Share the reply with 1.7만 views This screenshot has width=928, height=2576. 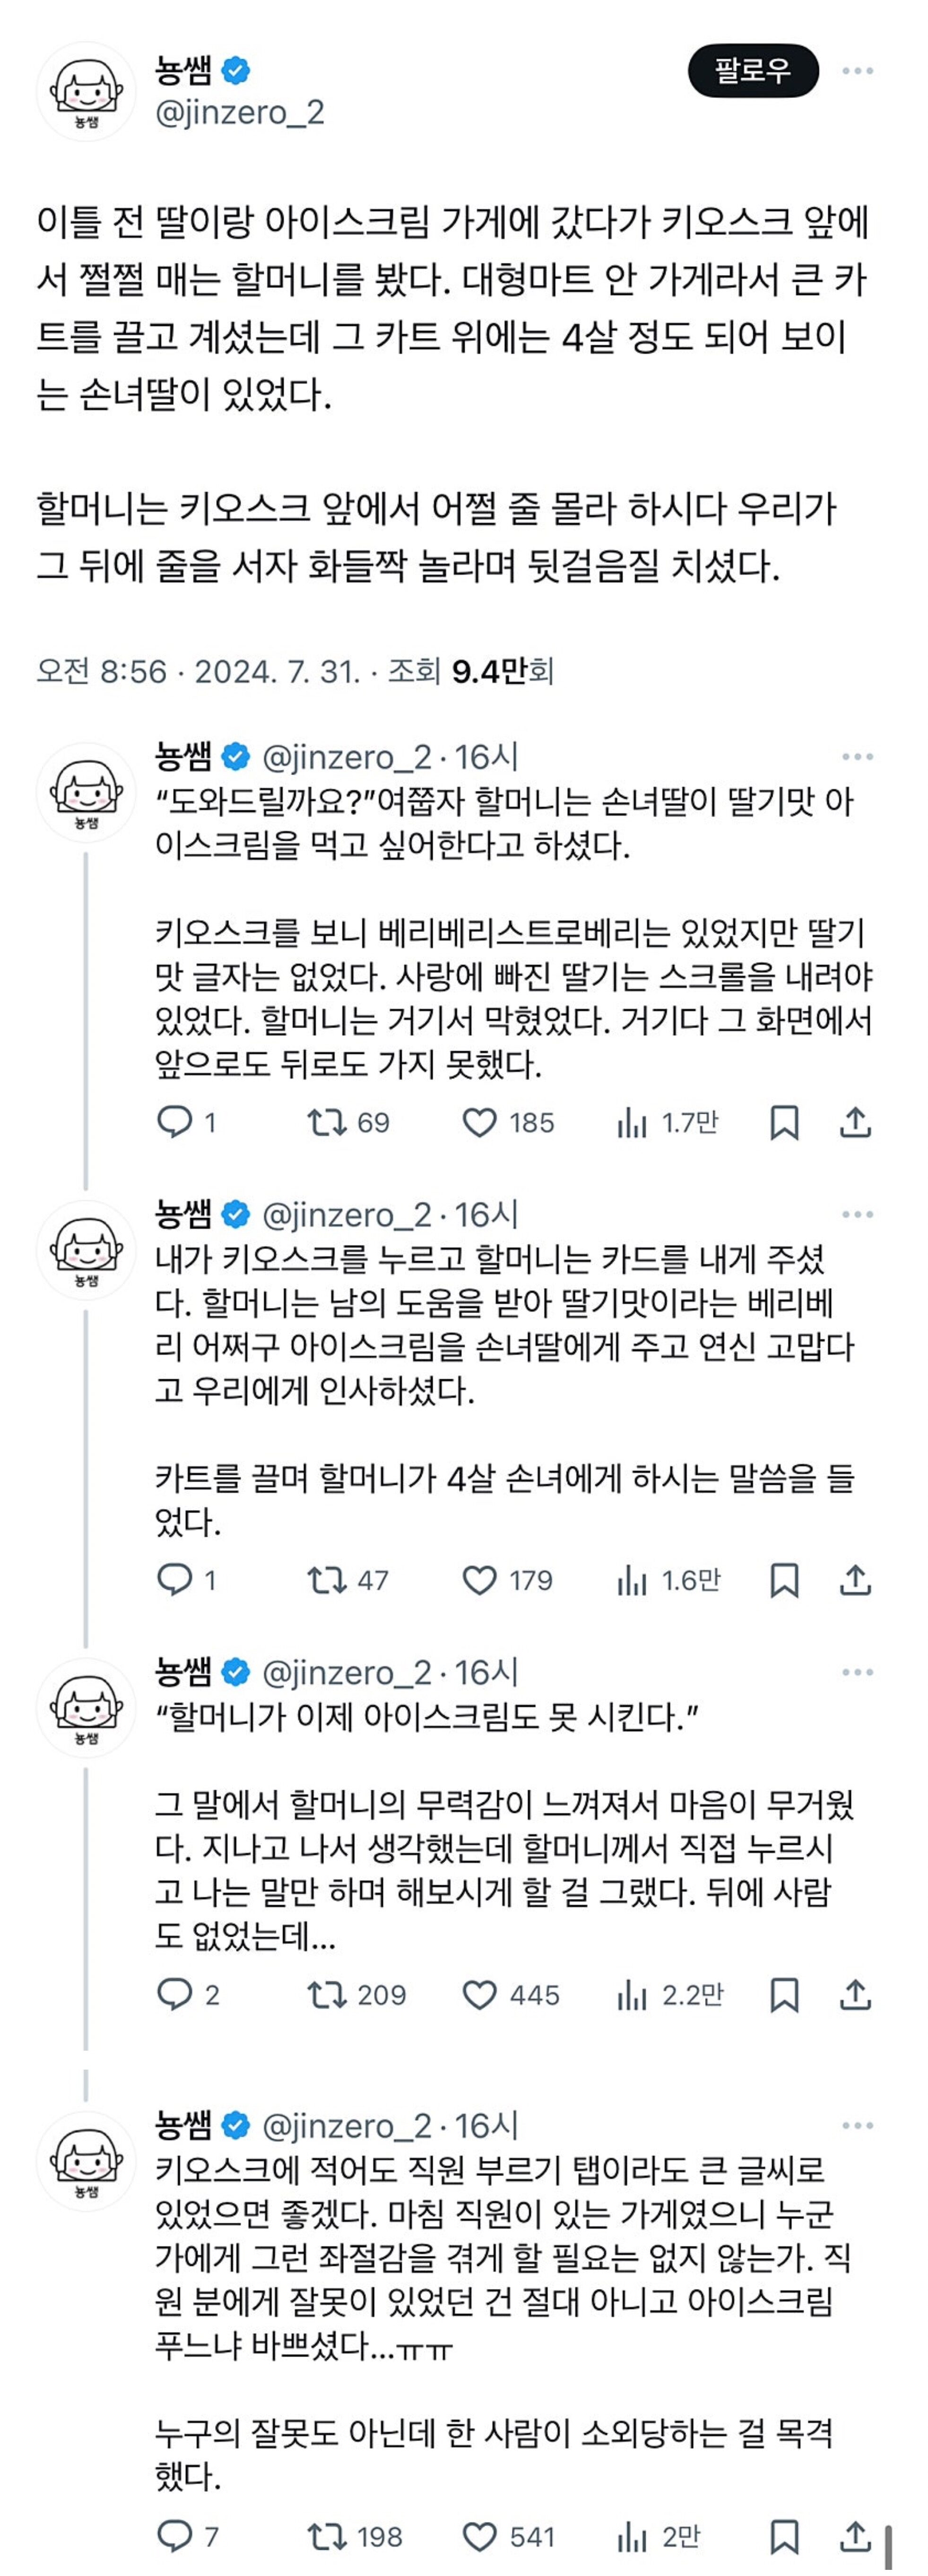pos(855,1122)
